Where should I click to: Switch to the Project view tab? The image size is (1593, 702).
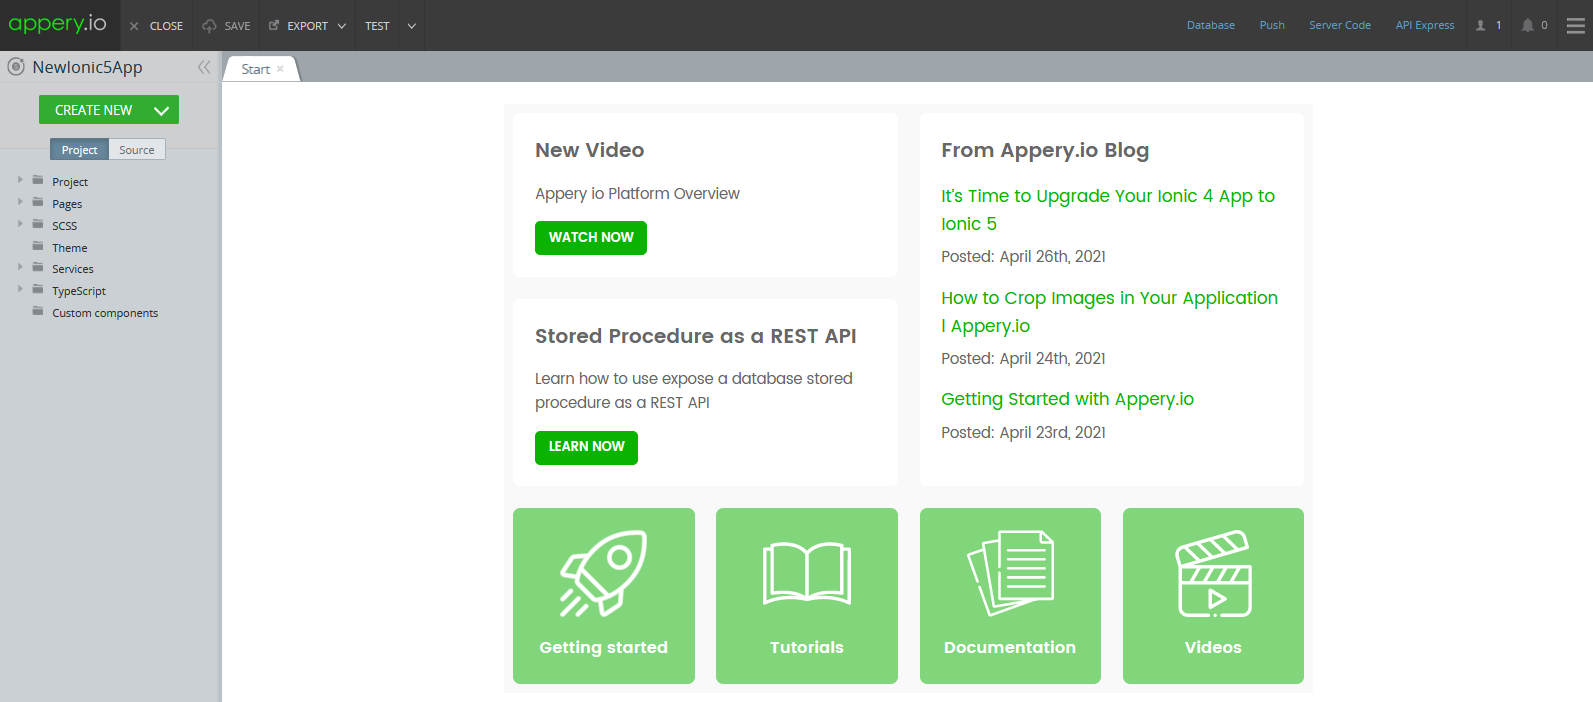[x=79, y=150]
